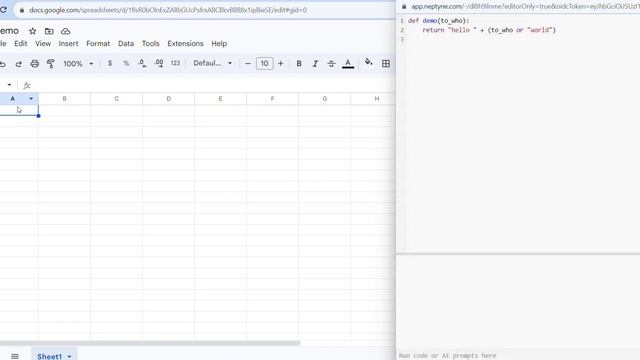
Task: Click the Google Sheets URL address bar
Action: pyautogui.click(x=204, y=10)
